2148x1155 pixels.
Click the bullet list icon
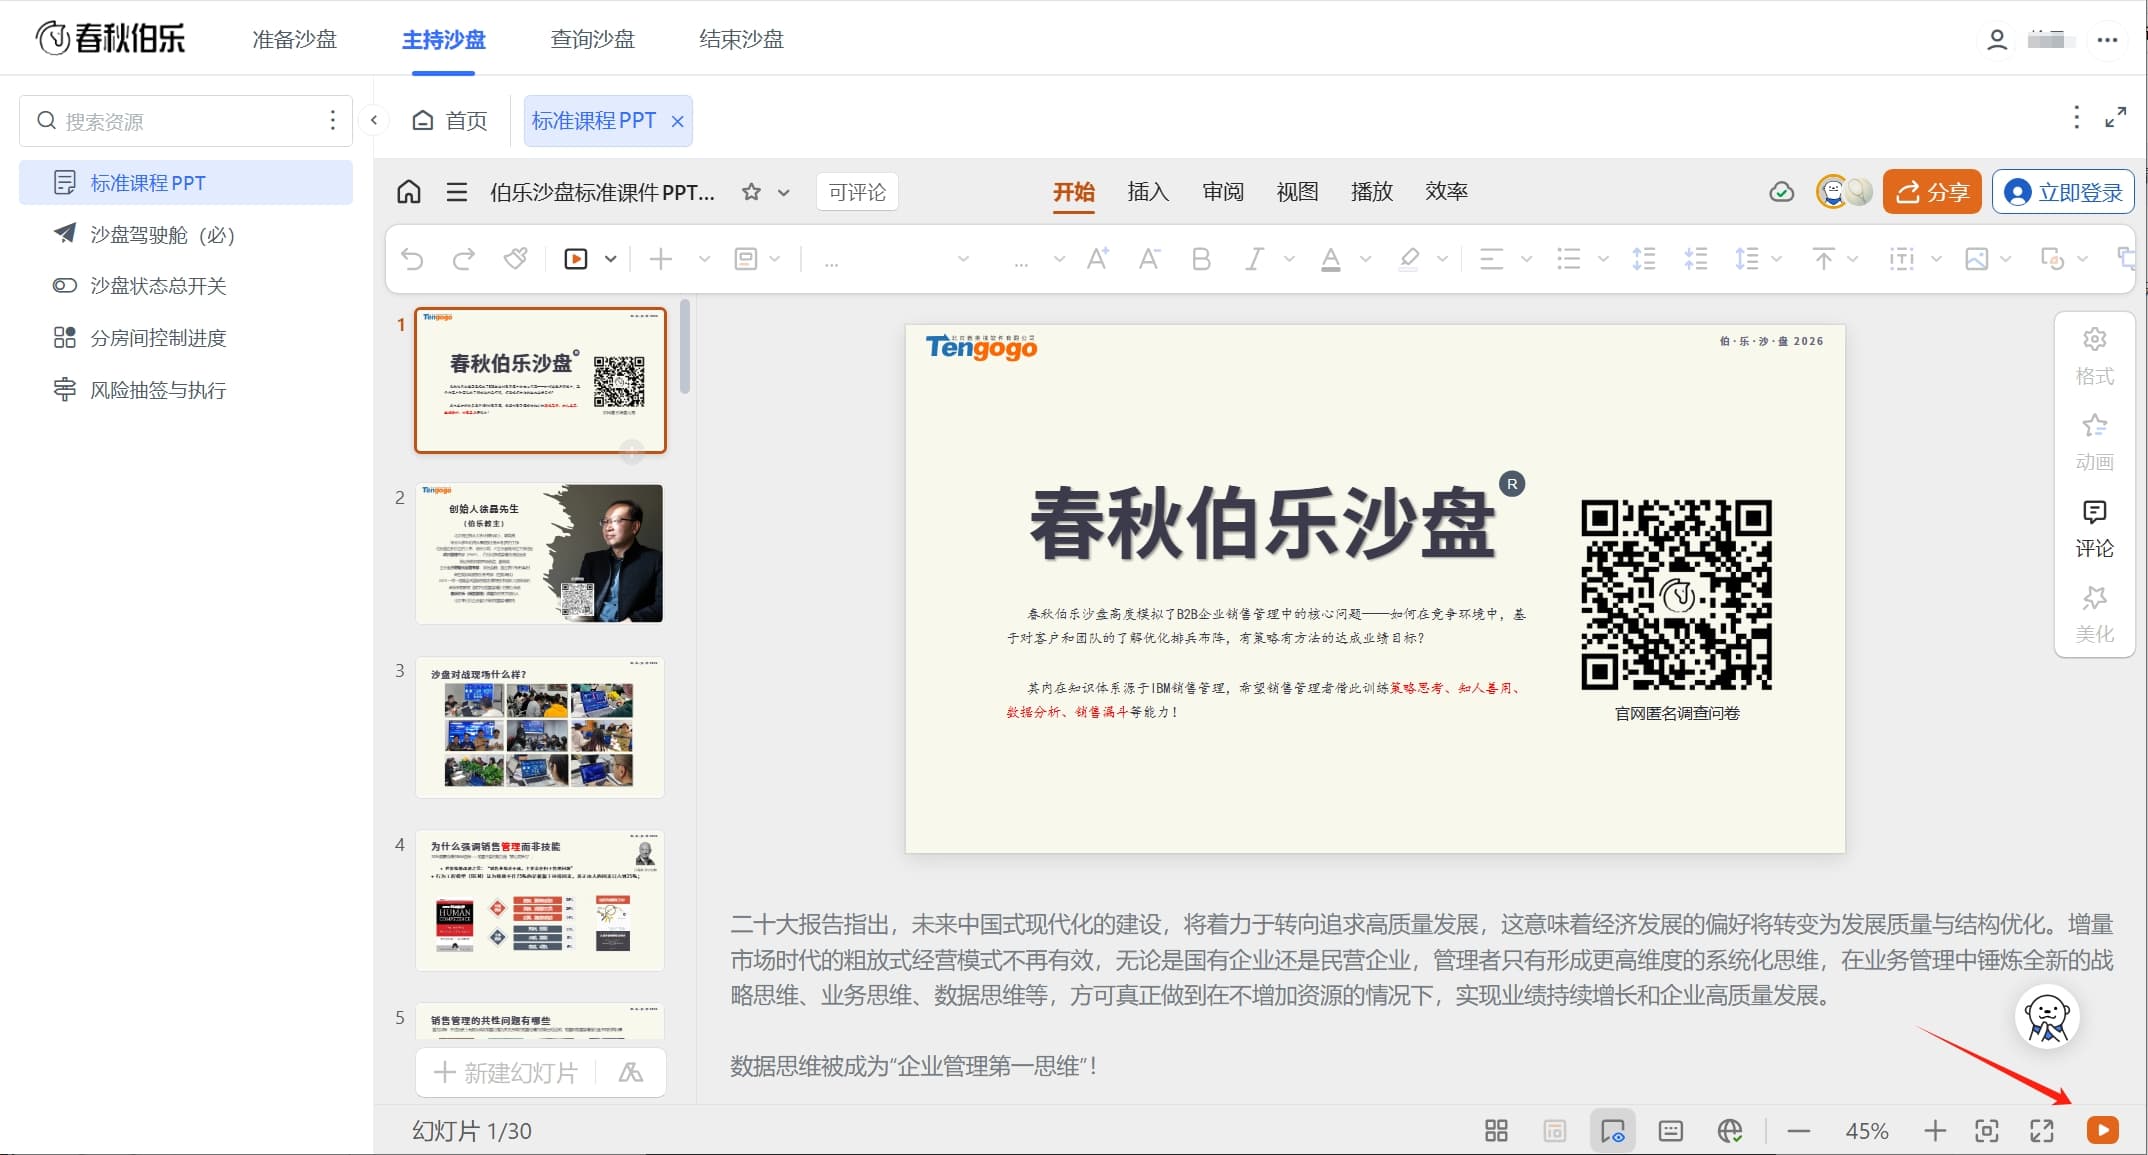point(1568,259)
